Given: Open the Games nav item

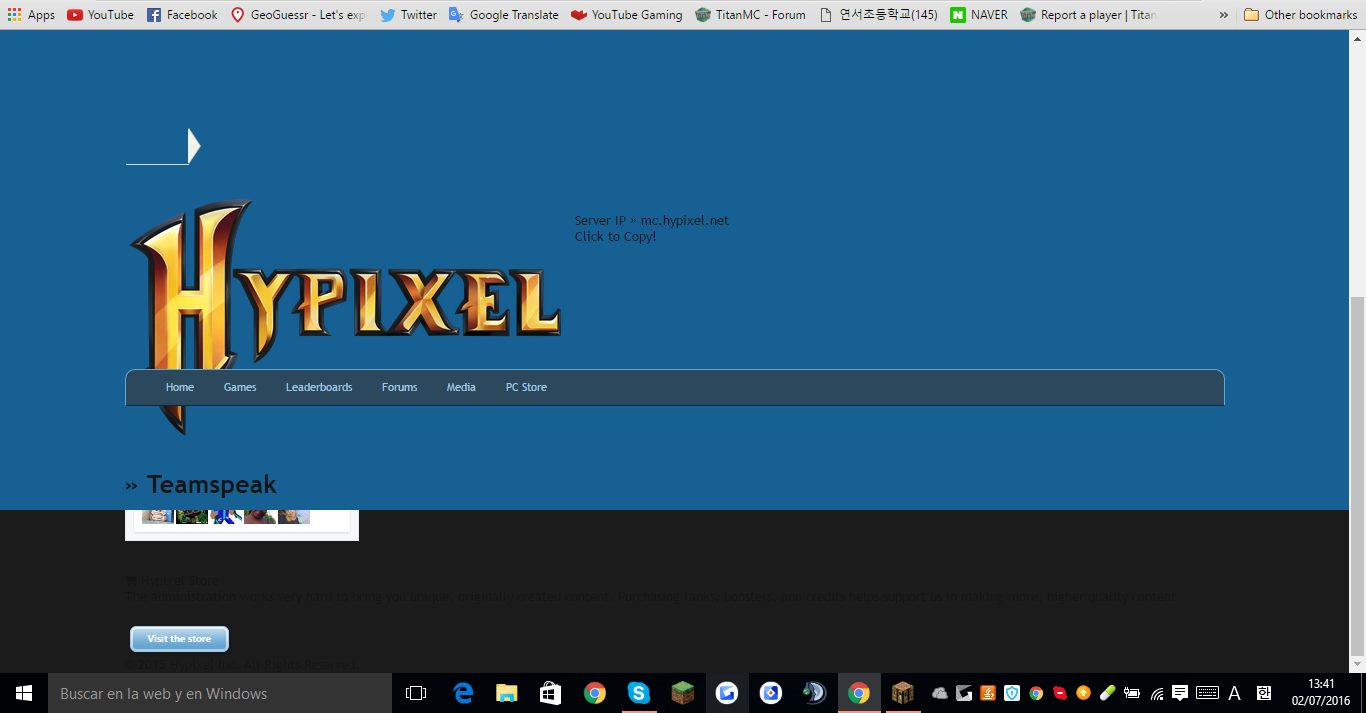Looking at the screenshot, I should coord(240,387).
